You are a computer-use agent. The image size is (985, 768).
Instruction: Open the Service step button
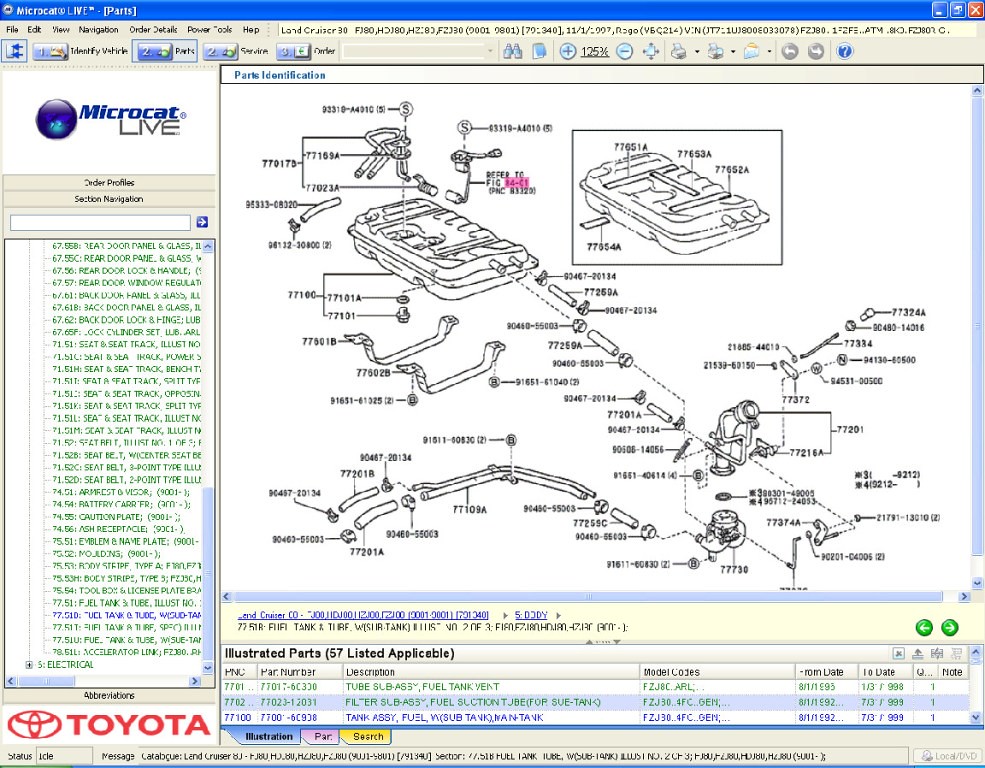[x=237, y=51]
